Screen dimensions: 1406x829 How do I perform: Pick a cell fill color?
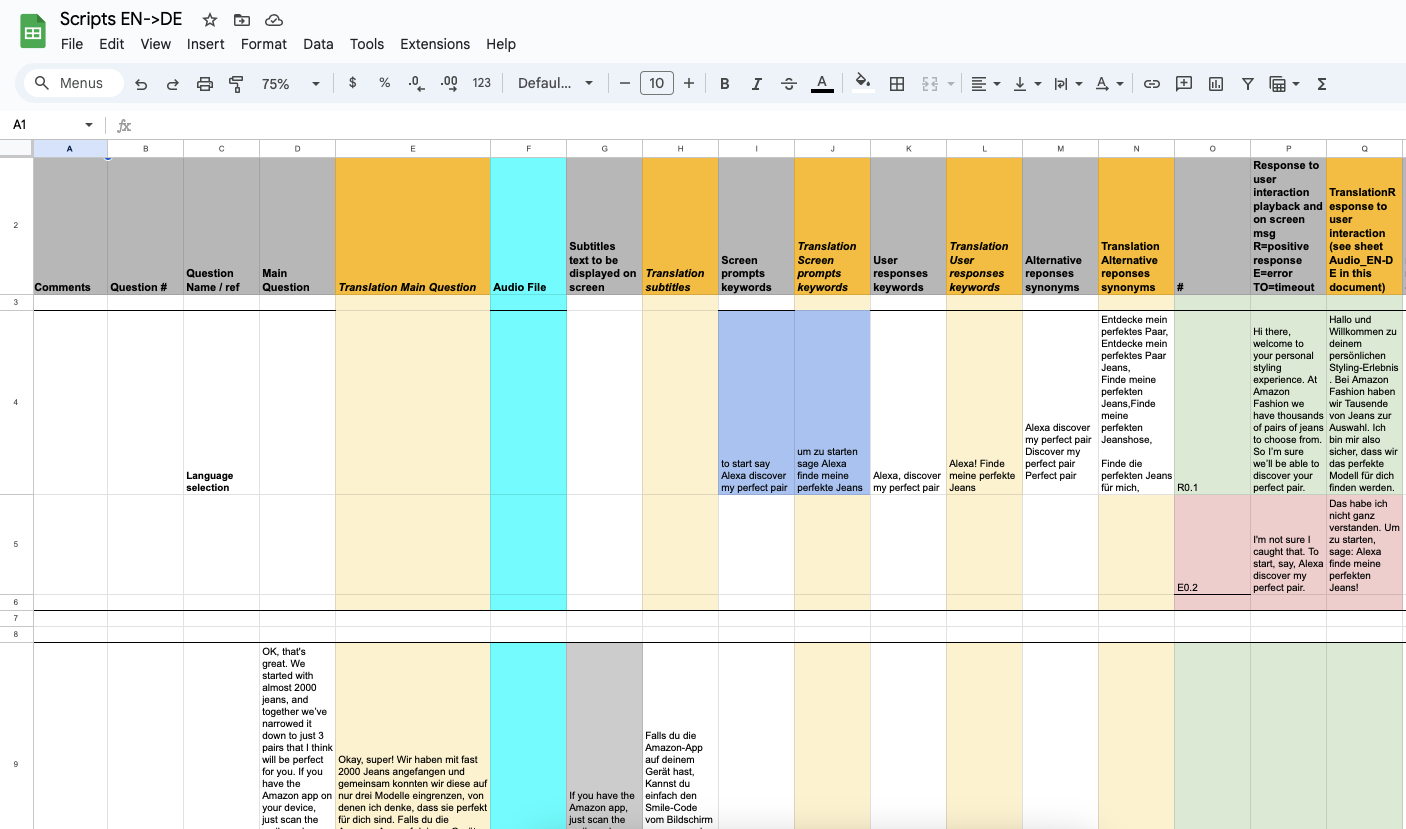[862, 84]
